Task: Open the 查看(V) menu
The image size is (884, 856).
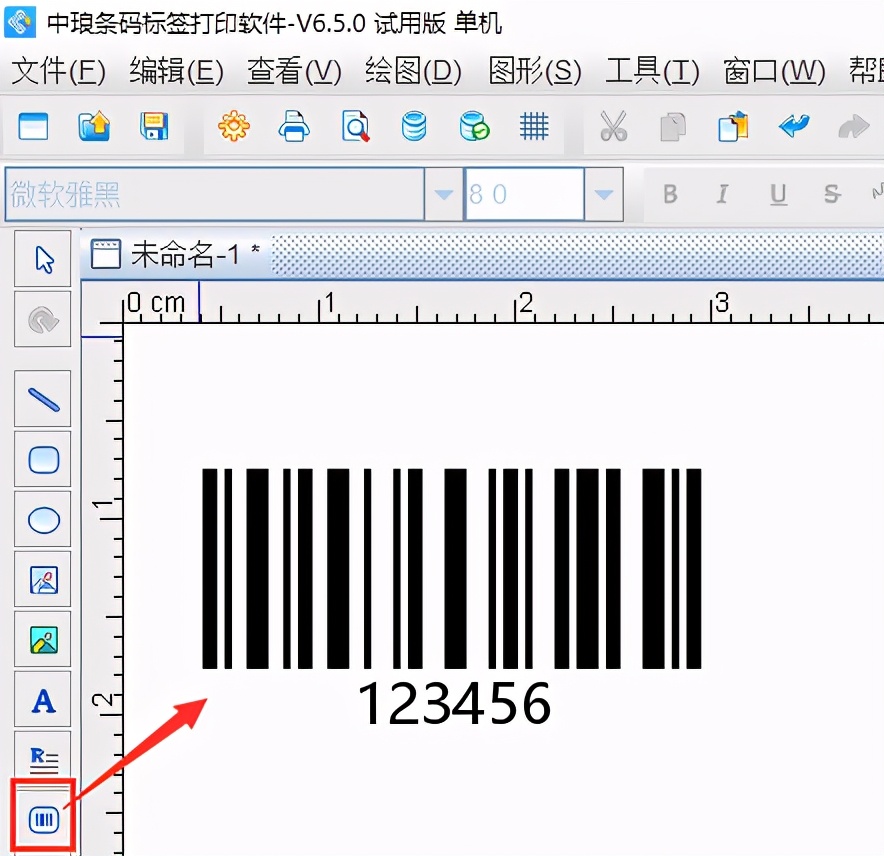Action: pos(294,71)
